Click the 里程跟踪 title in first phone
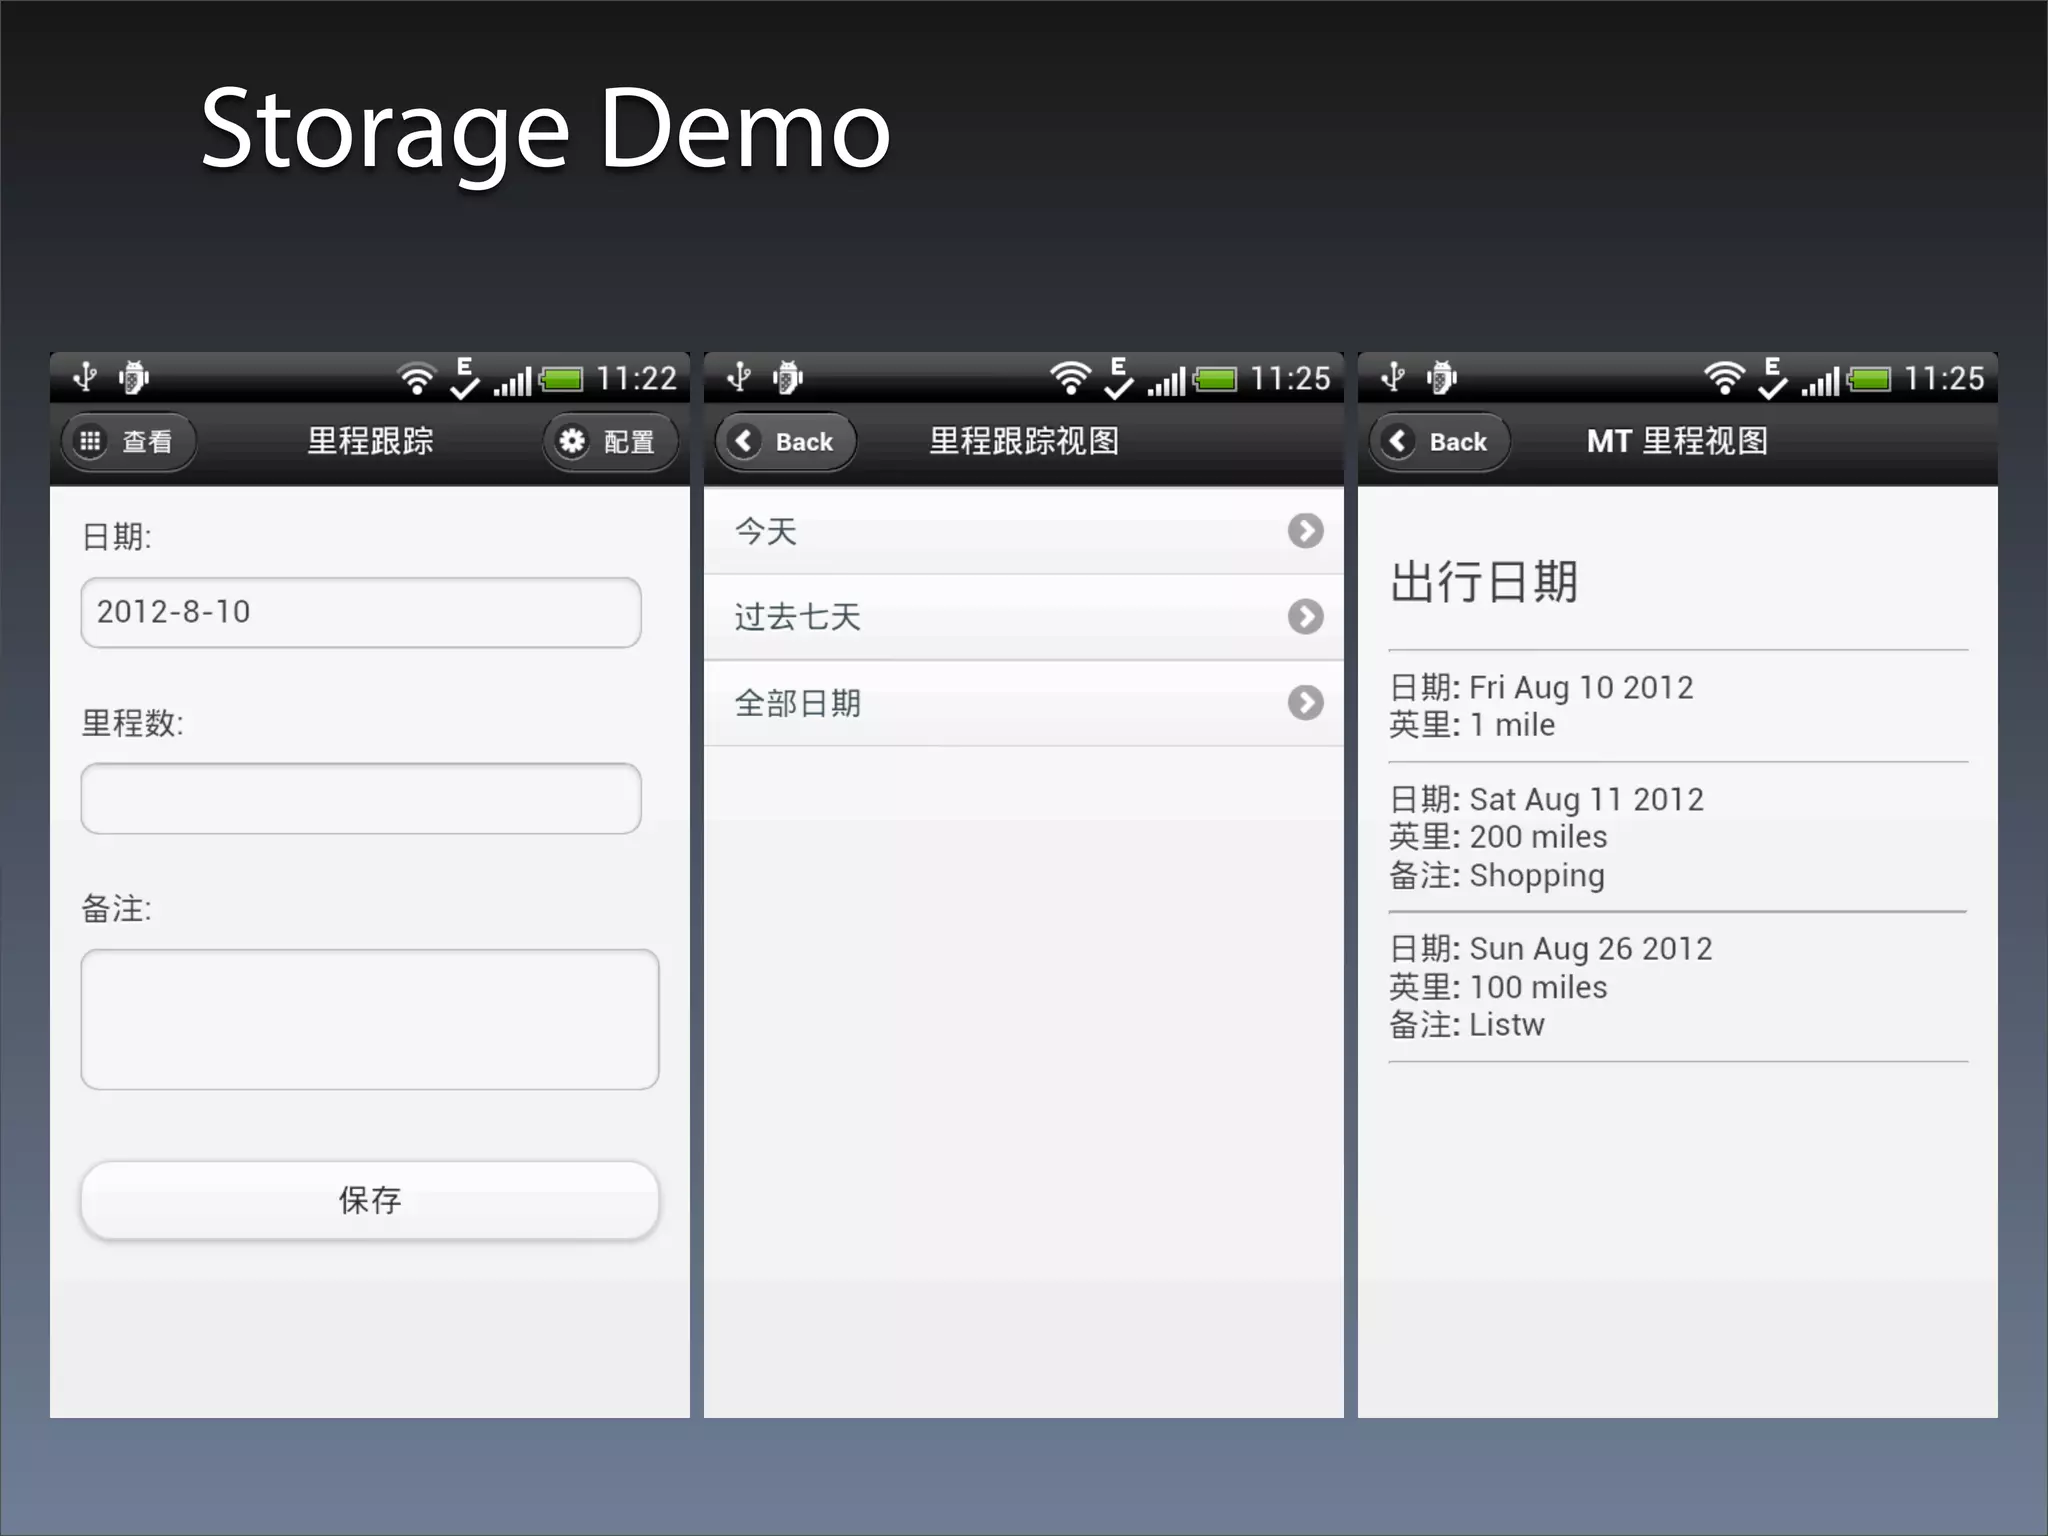Image resolution: width=2048 pixels, height=1536 pixels. 370,441
